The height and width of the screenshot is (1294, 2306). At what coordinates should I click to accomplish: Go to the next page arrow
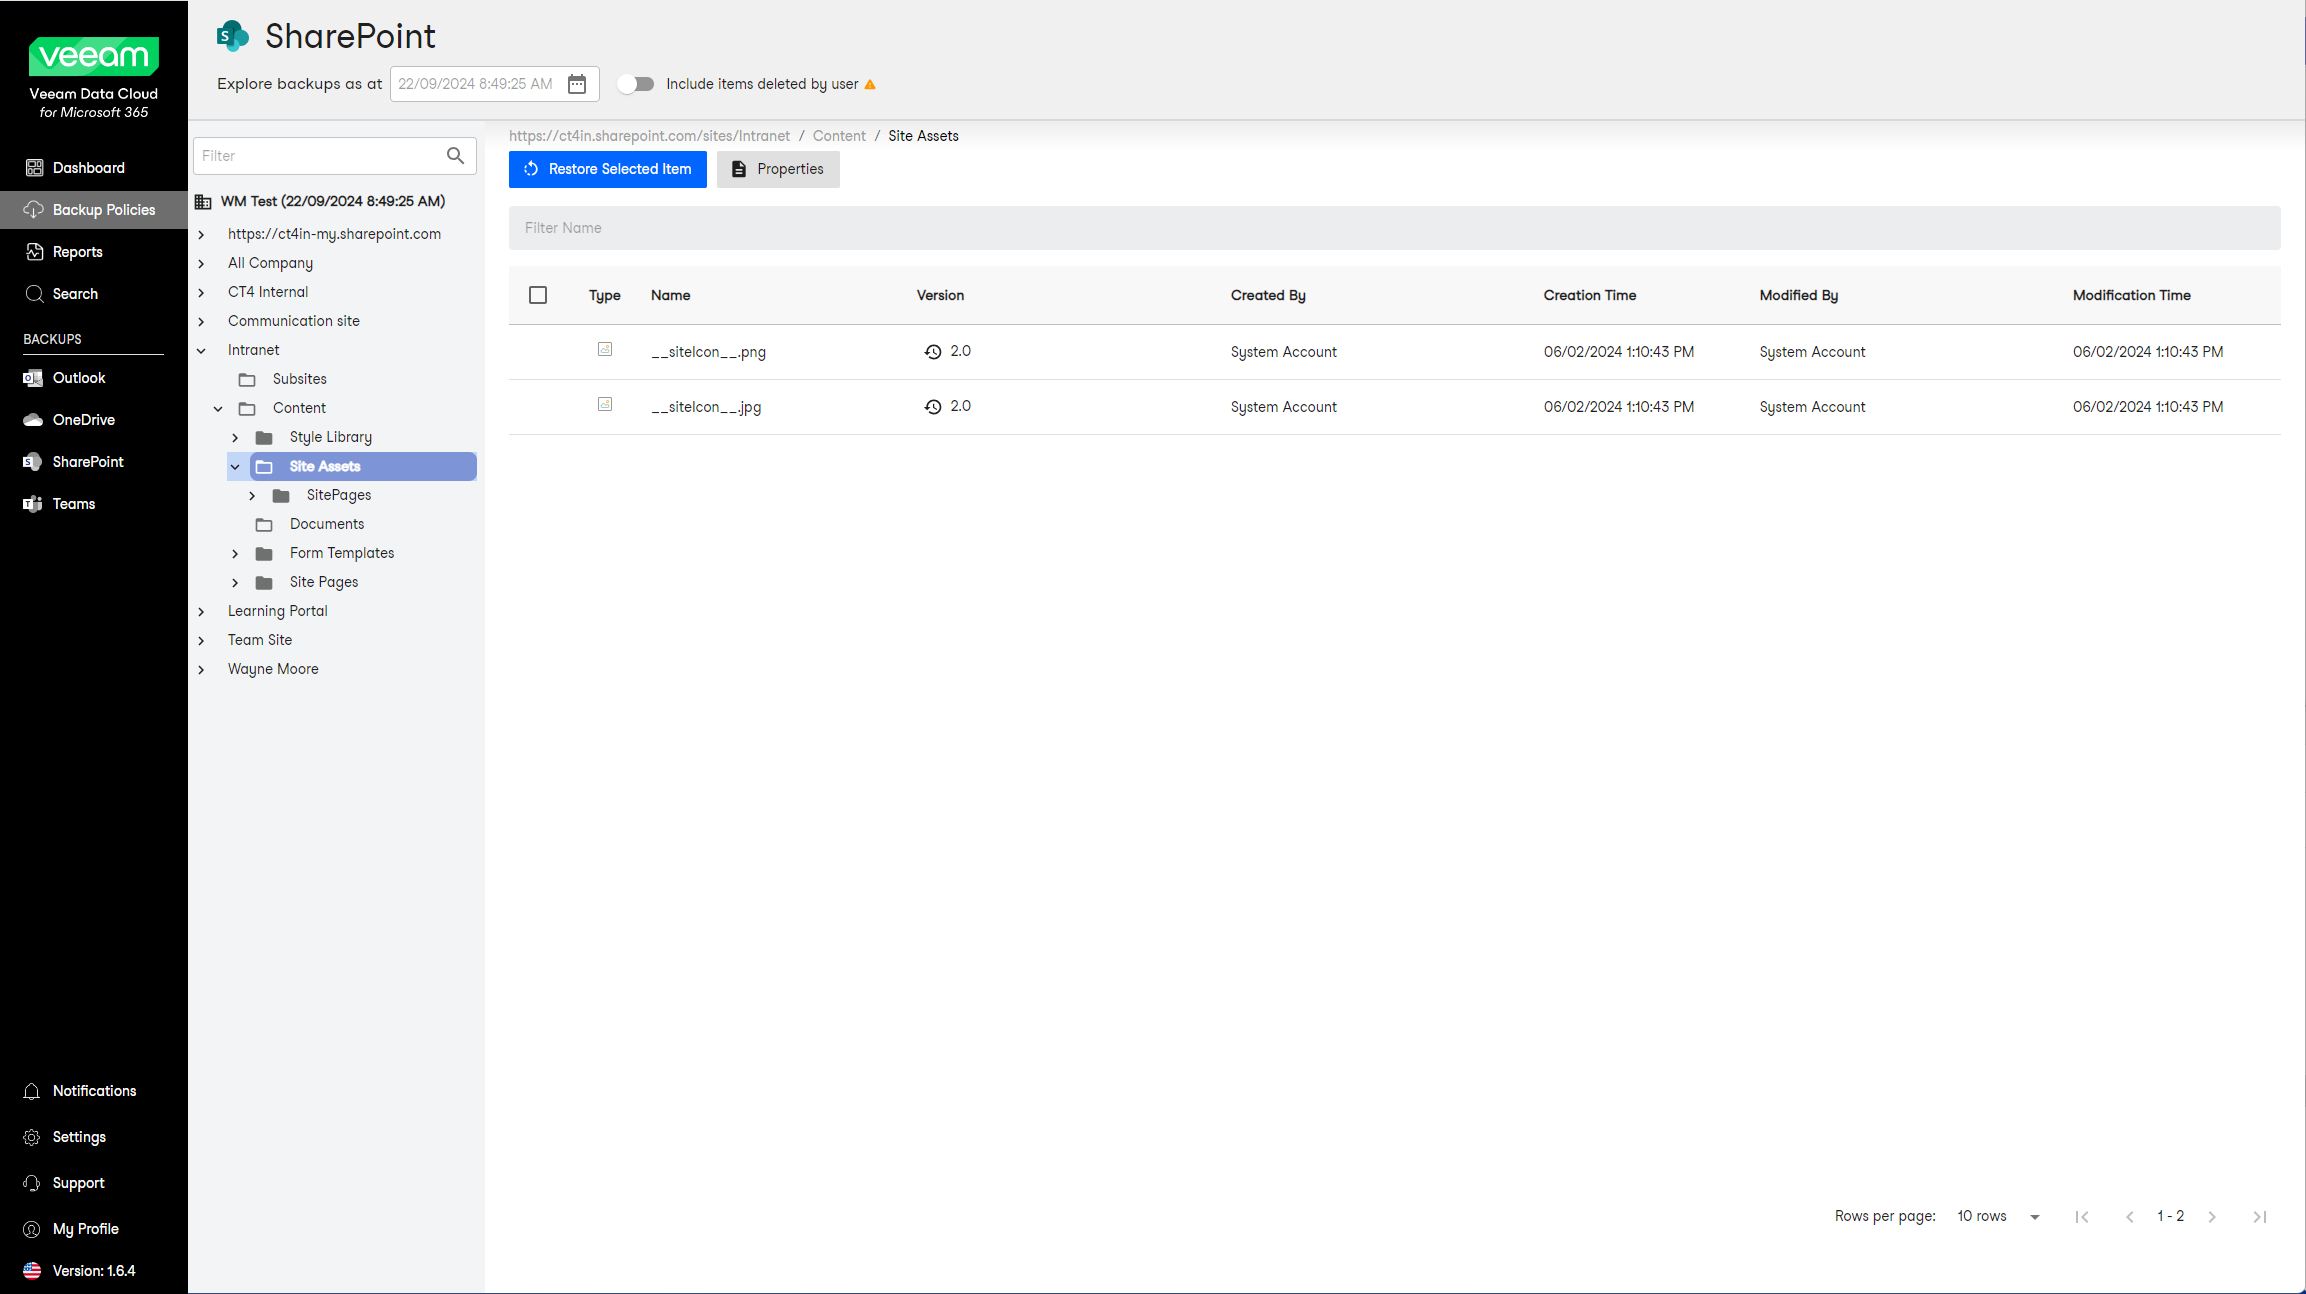click(x=2212, y=1217)
